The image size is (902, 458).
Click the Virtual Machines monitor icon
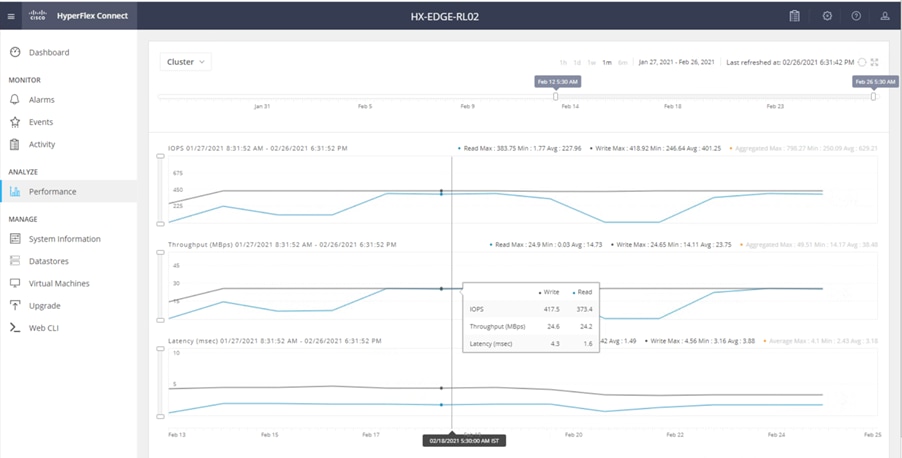tap(16, 284)
